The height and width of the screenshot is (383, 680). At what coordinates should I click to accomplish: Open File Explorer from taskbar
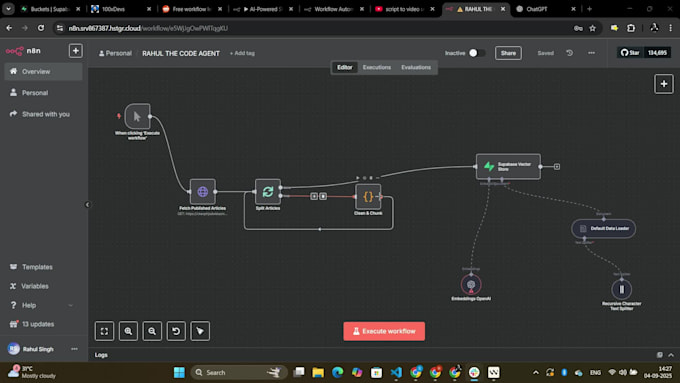(318, 372)
